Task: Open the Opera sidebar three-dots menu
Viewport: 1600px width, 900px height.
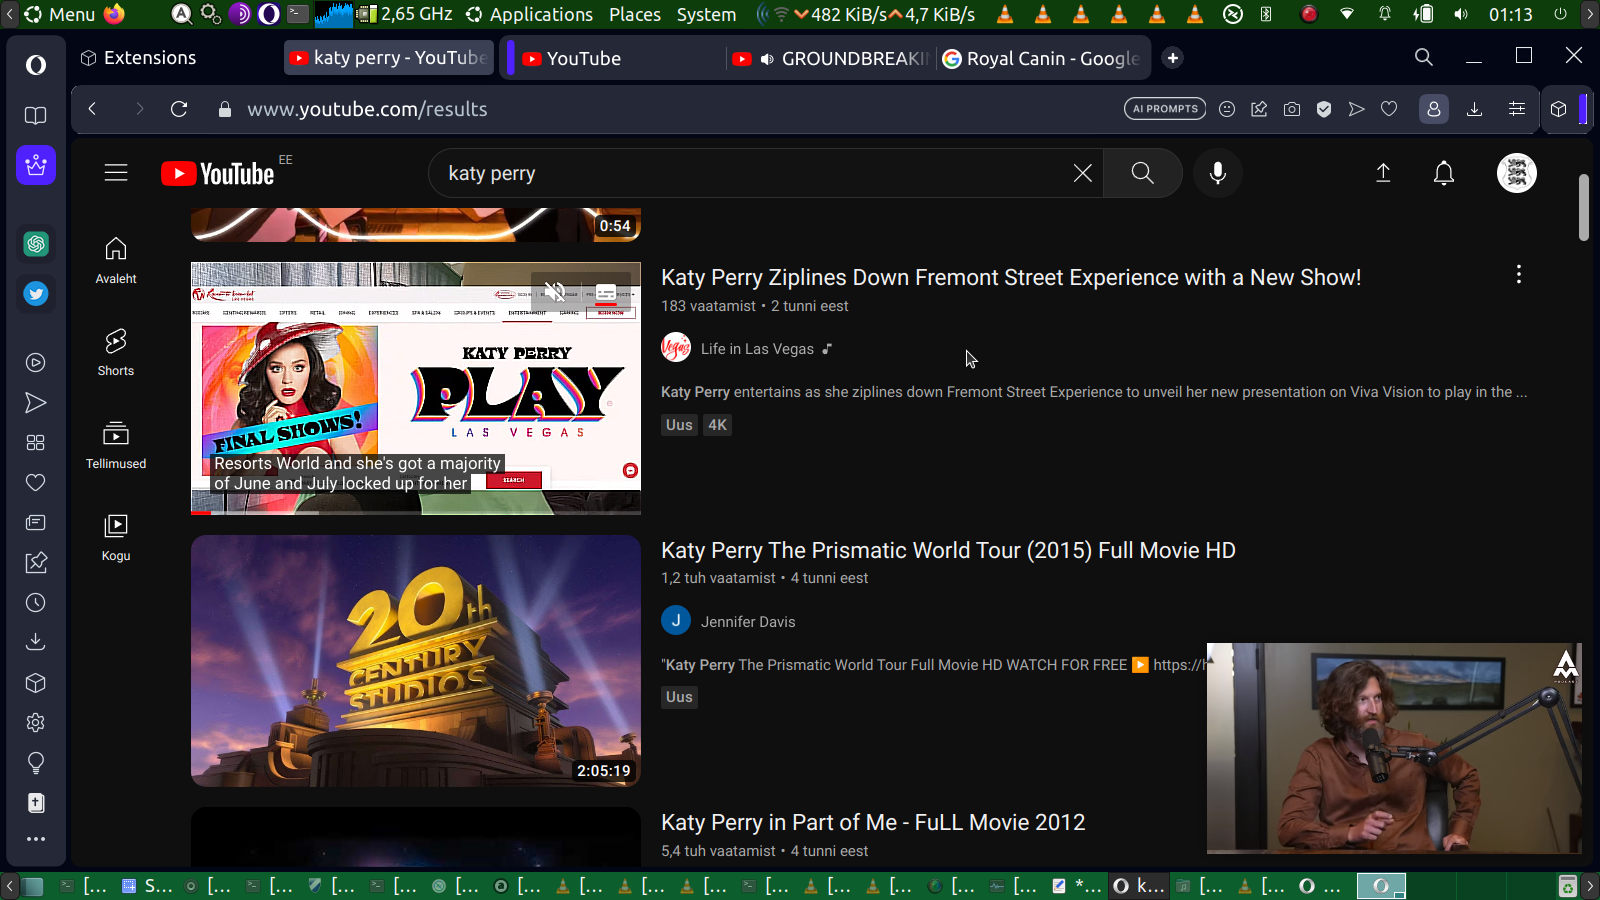Action: pyautogui.click(x=36, y=839)
